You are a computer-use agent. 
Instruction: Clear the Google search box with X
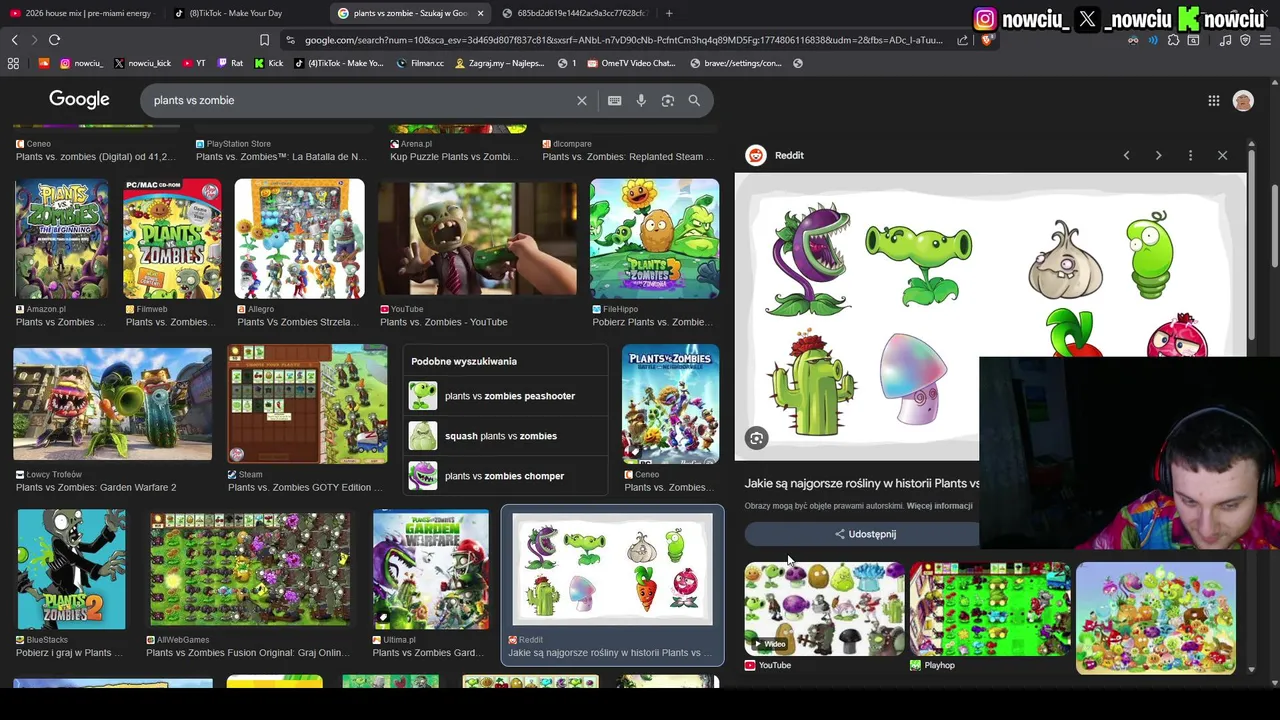(x=581, y=100)
